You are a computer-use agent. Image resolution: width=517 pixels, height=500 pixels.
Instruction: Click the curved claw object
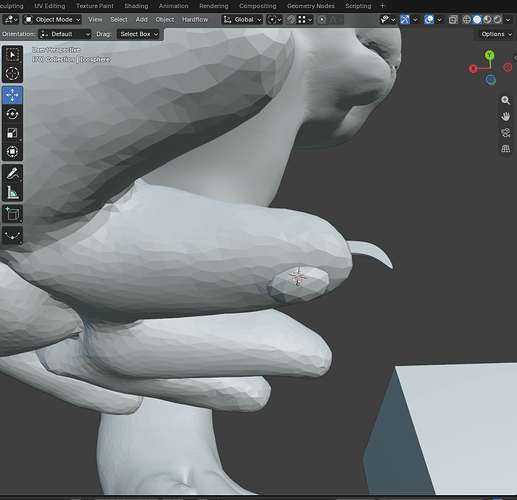[x=372, y=252]
